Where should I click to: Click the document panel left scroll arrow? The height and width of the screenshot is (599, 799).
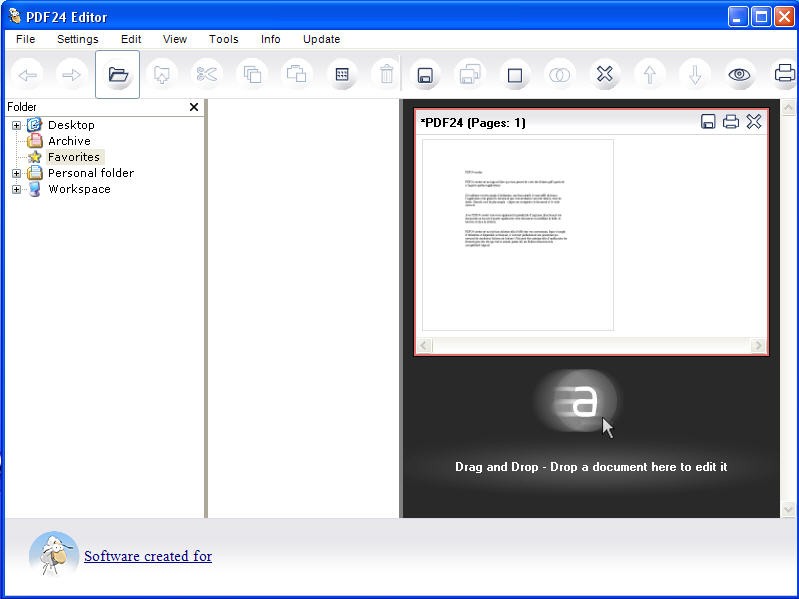424,346
